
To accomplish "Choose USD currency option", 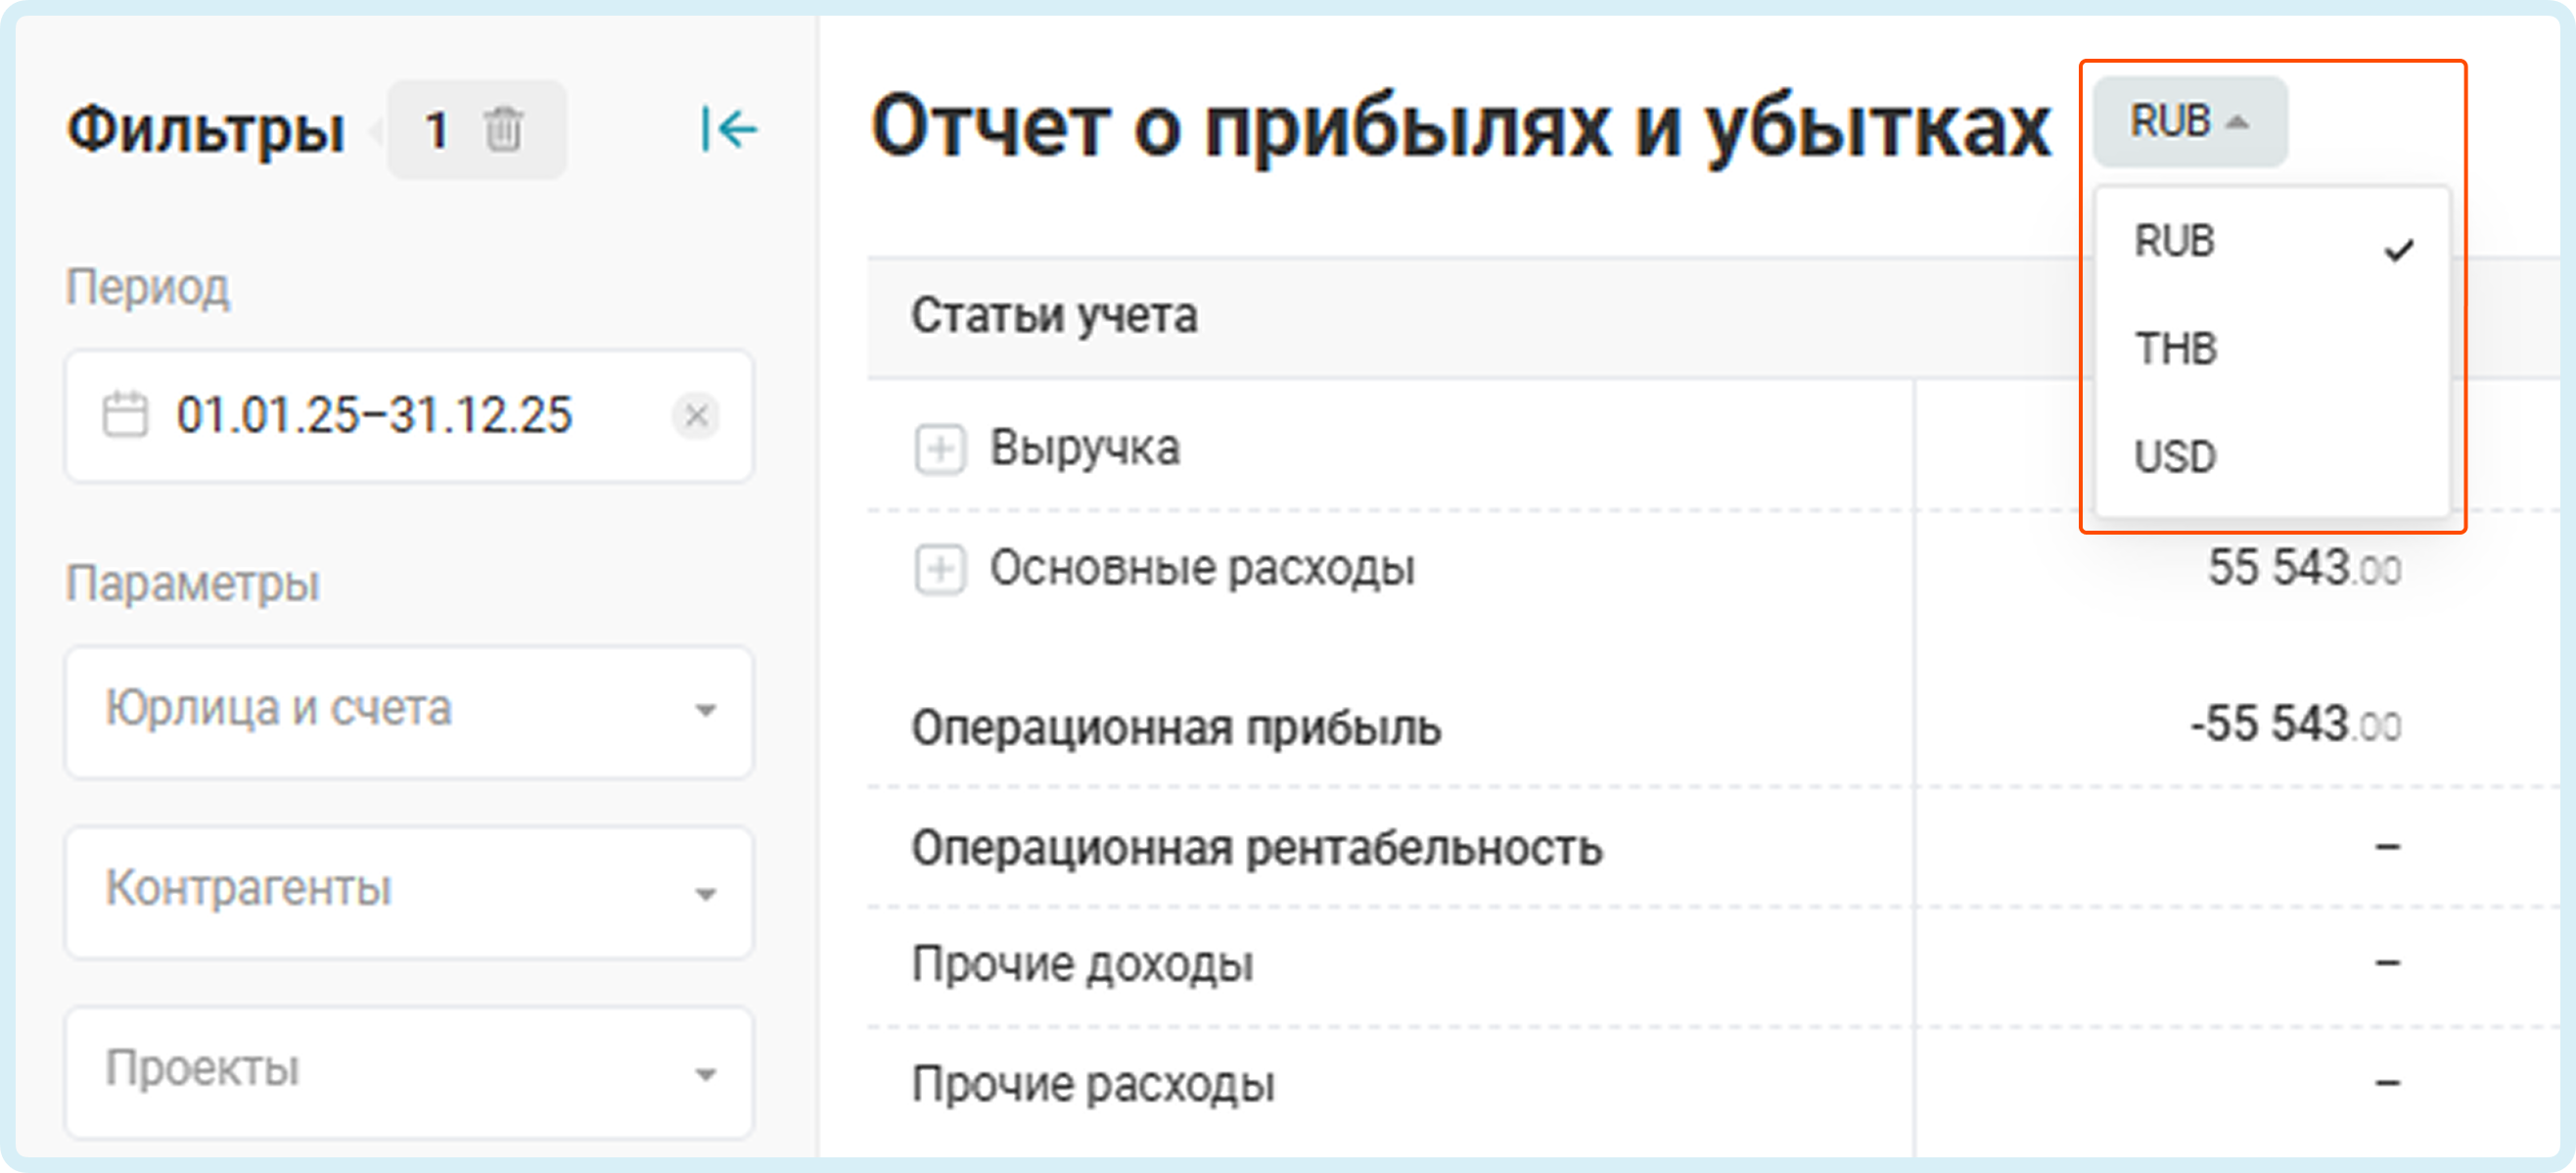I will (2176, 457).
